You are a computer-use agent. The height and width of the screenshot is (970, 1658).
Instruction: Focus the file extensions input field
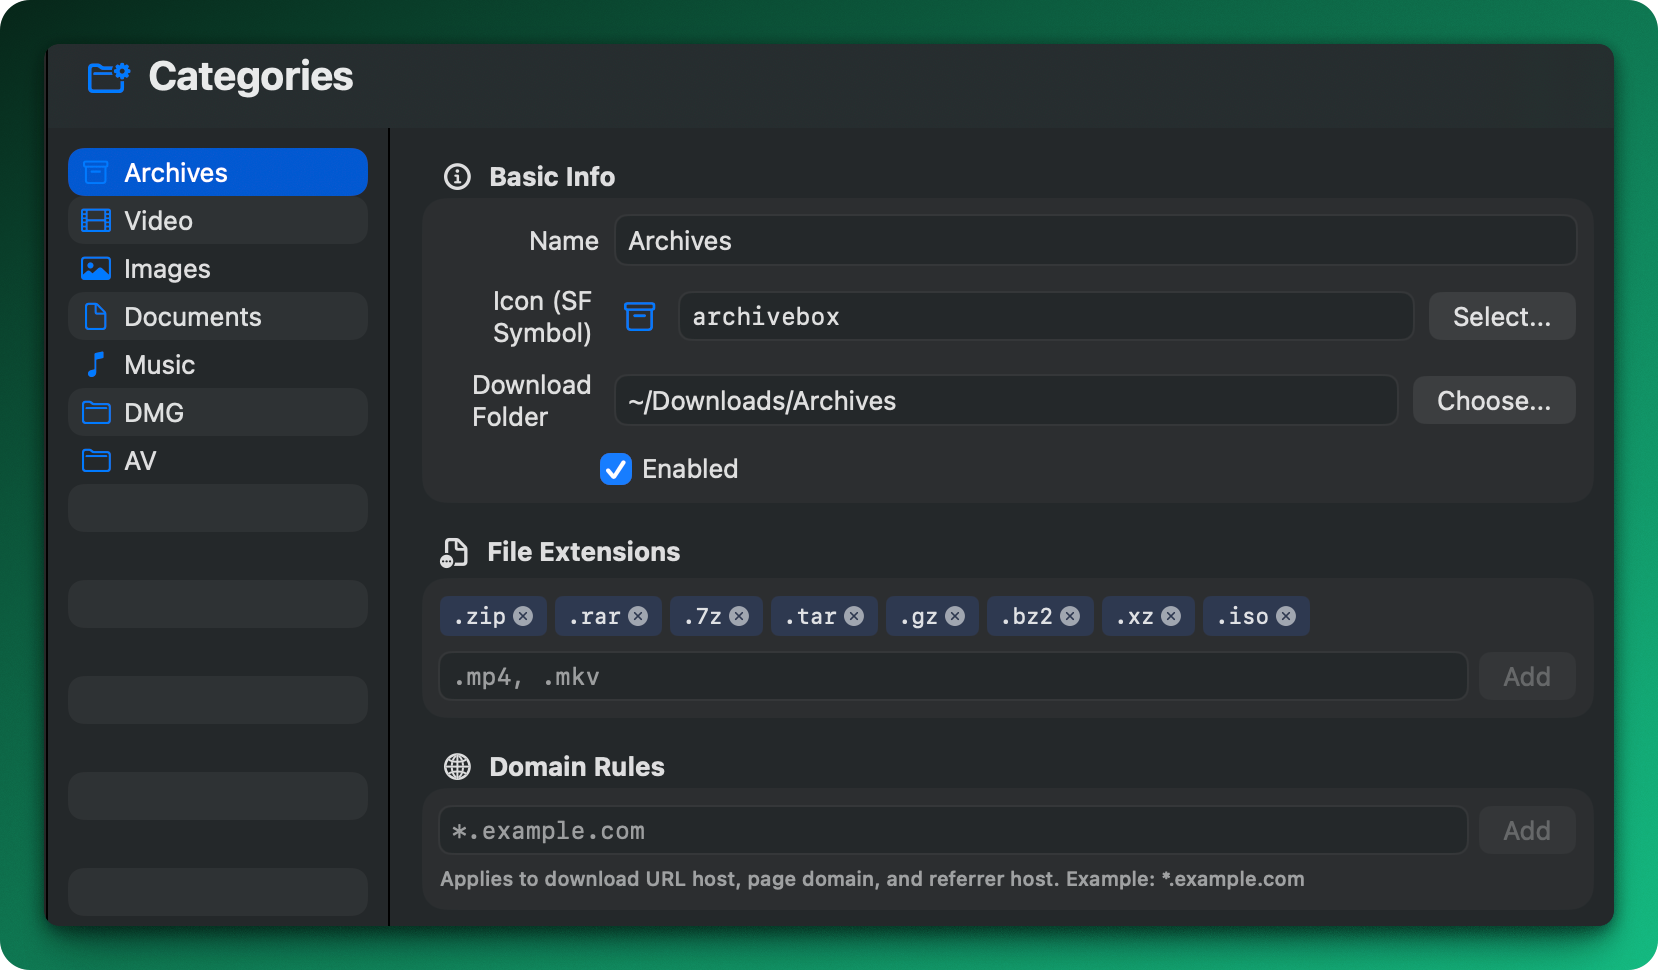953,676
